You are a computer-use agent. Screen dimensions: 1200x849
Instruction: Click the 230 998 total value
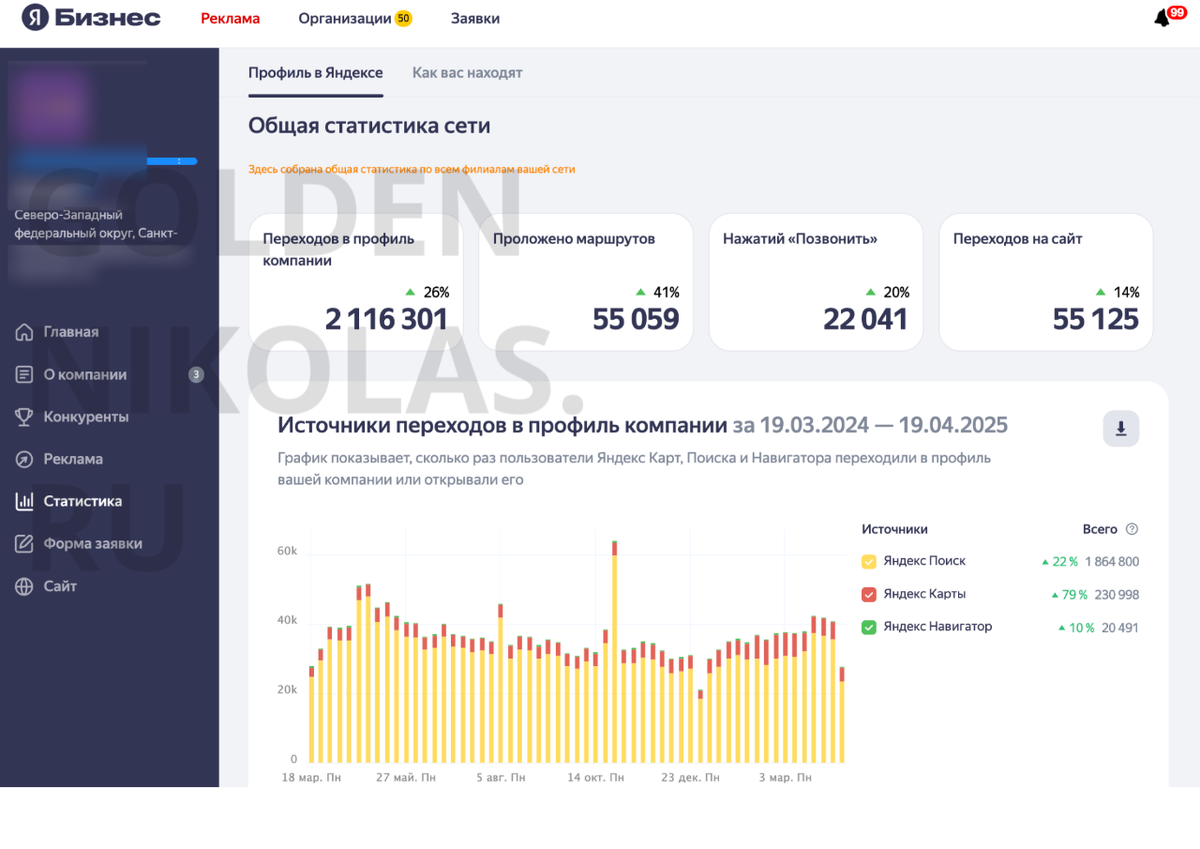point(1117,595)
